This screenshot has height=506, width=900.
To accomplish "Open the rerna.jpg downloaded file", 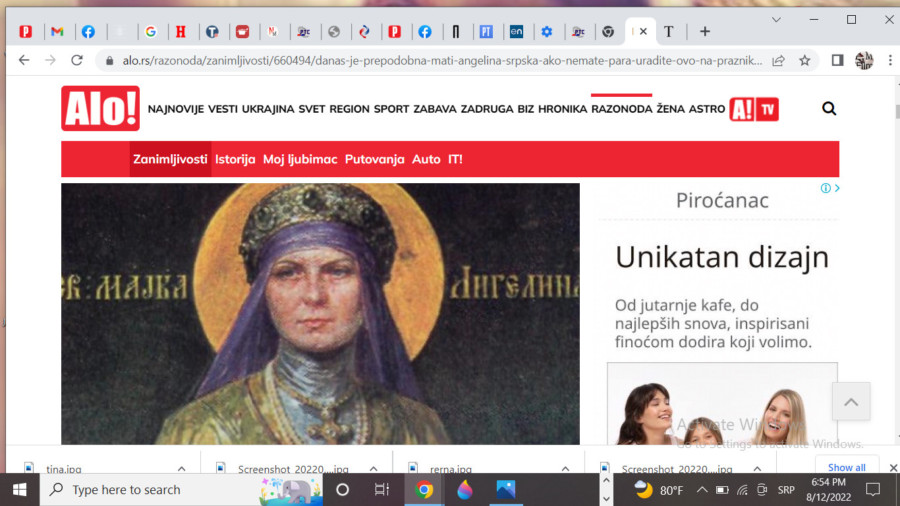I will 451,469.
